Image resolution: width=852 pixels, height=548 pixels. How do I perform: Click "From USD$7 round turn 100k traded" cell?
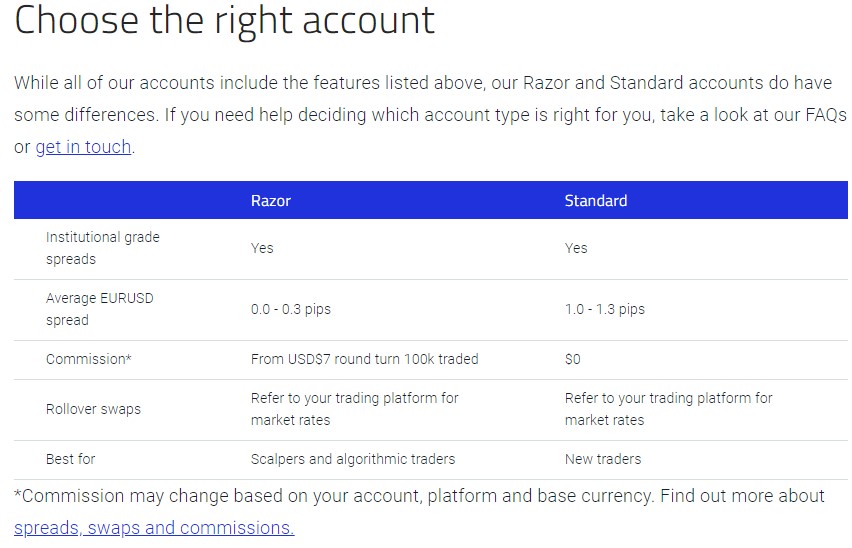(364, 359)
